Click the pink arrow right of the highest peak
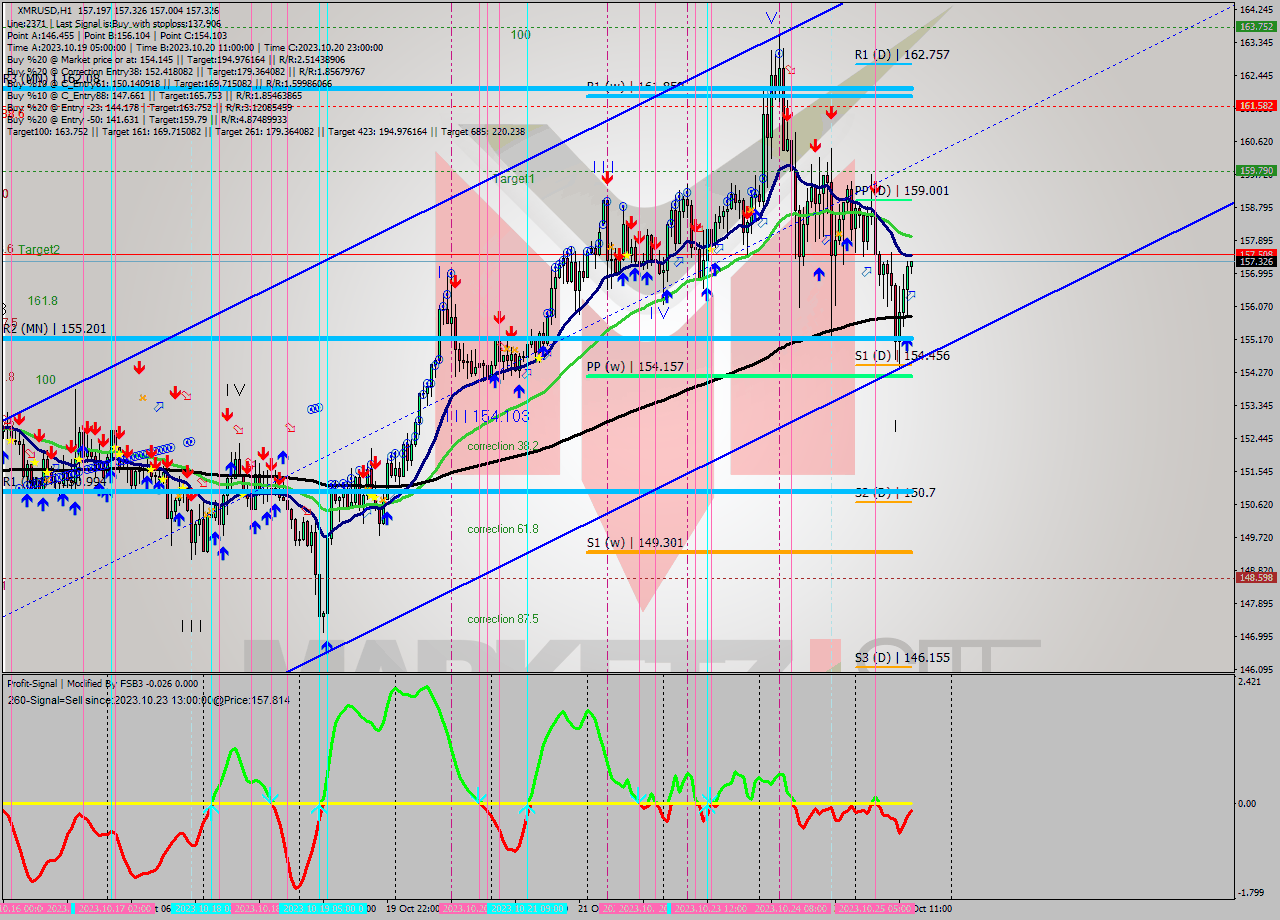Screen dimensions: 1280x920 (790, 69)
